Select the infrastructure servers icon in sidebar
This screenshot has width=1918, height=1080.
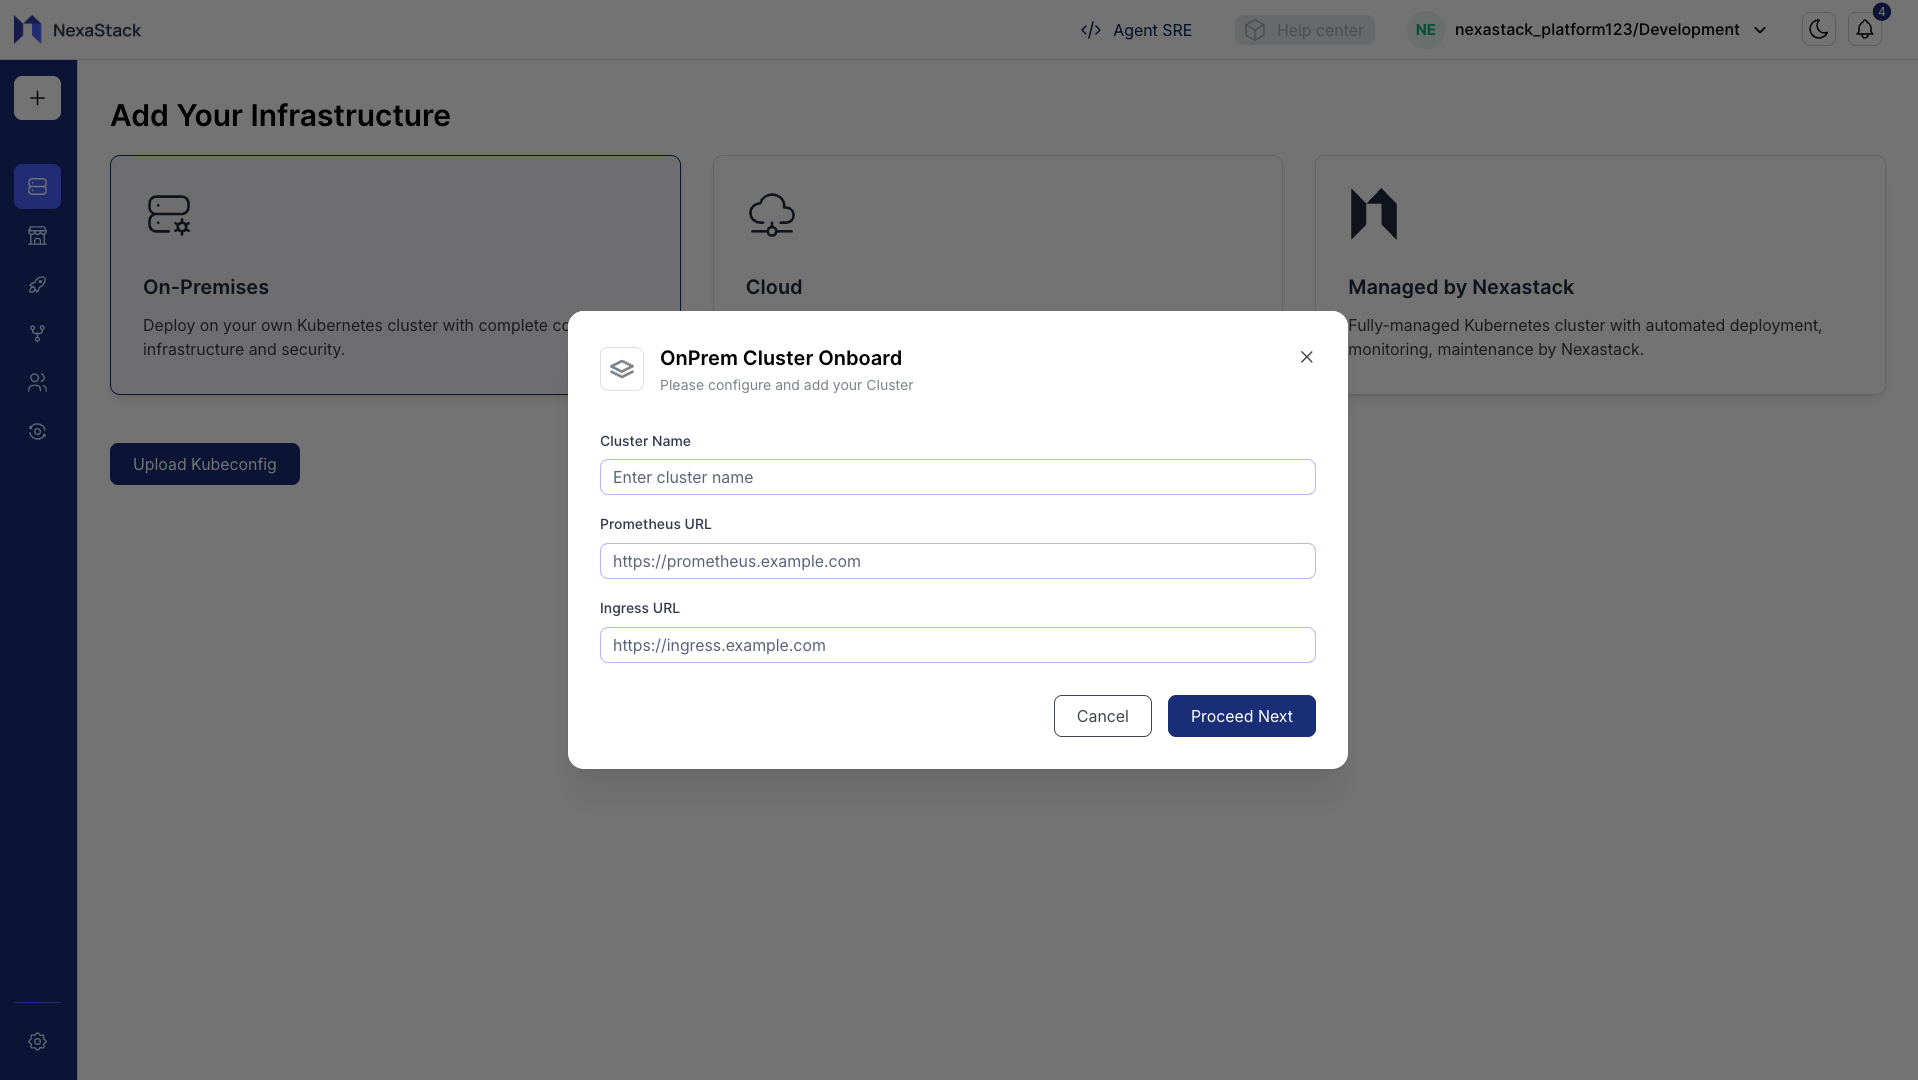pyautogui.click(x=37, y=186)
